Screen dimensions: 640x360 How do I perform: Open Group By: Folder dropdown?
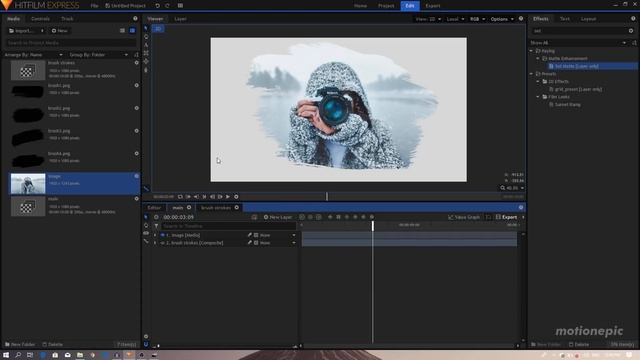[98, 55]
